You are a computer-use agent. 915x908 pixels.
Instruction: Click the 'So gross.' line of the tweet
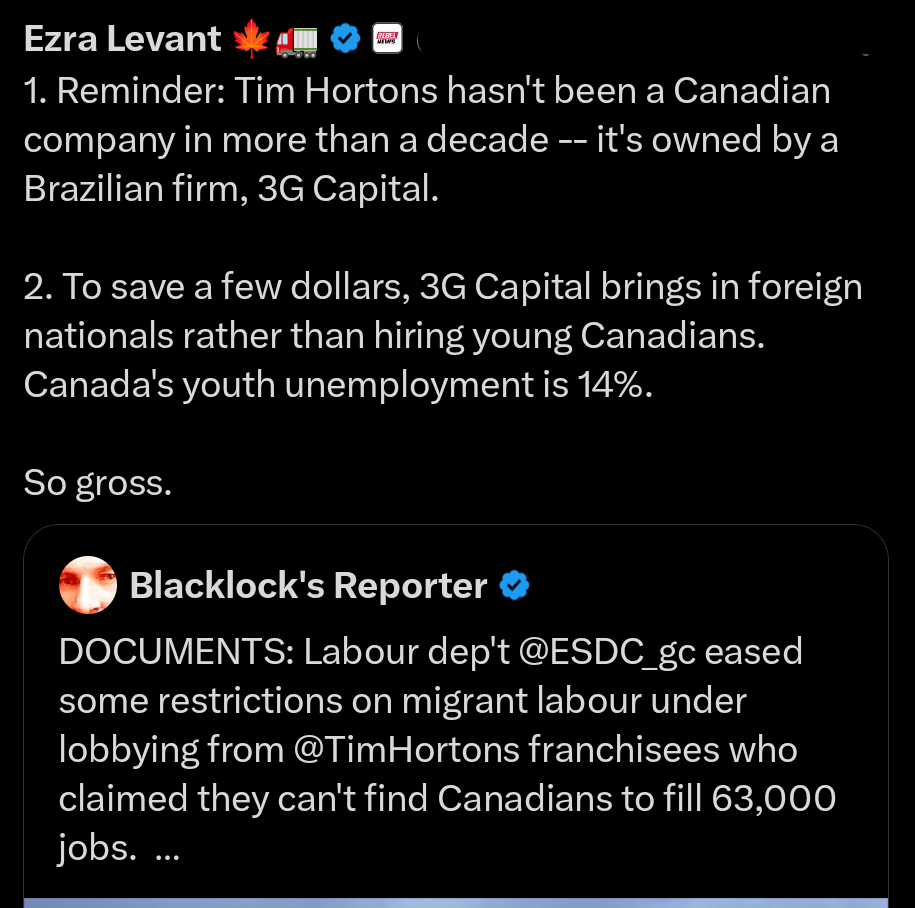coord(97,483)
